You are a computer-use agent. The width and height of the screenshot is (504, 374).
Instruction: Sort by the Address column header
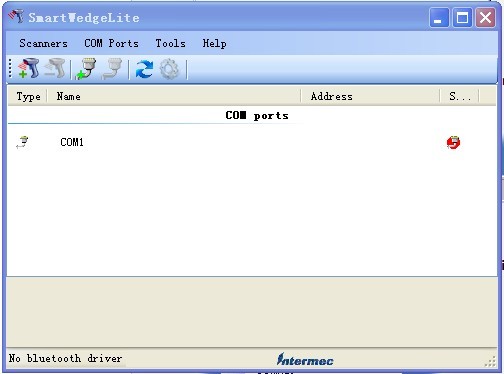tap(370, 96)
